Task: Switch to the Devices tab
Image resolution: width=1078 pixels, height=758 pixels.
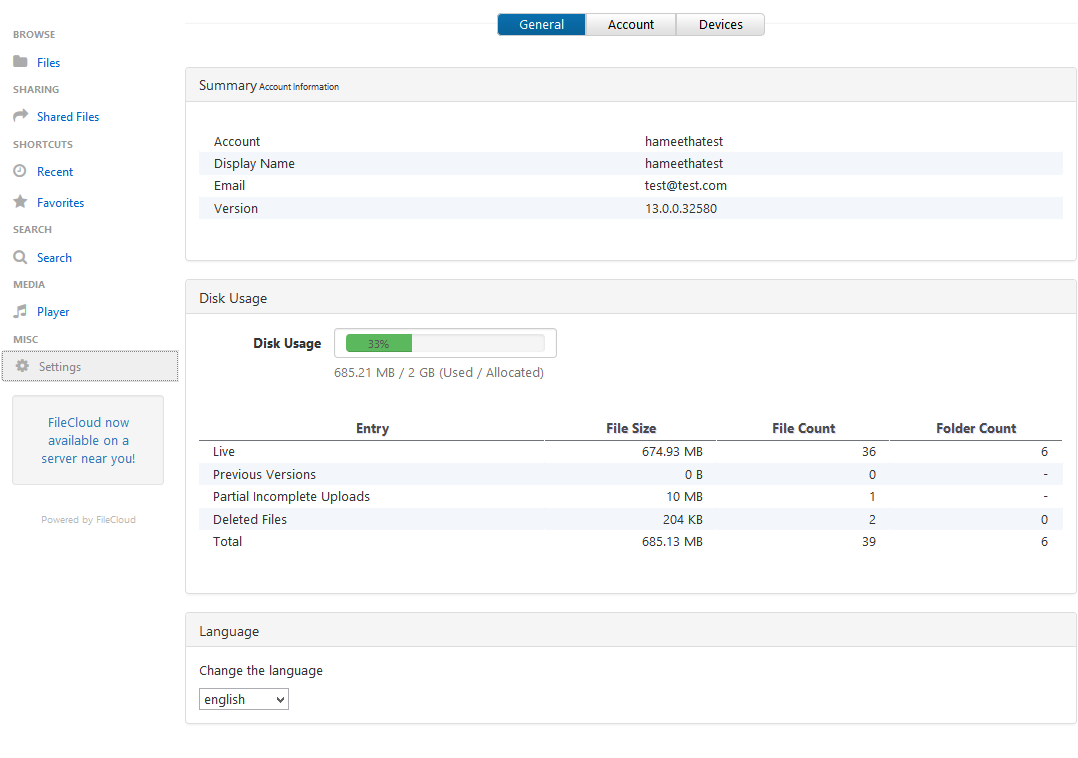Action: pyautogui.click(x=720, y=25)
